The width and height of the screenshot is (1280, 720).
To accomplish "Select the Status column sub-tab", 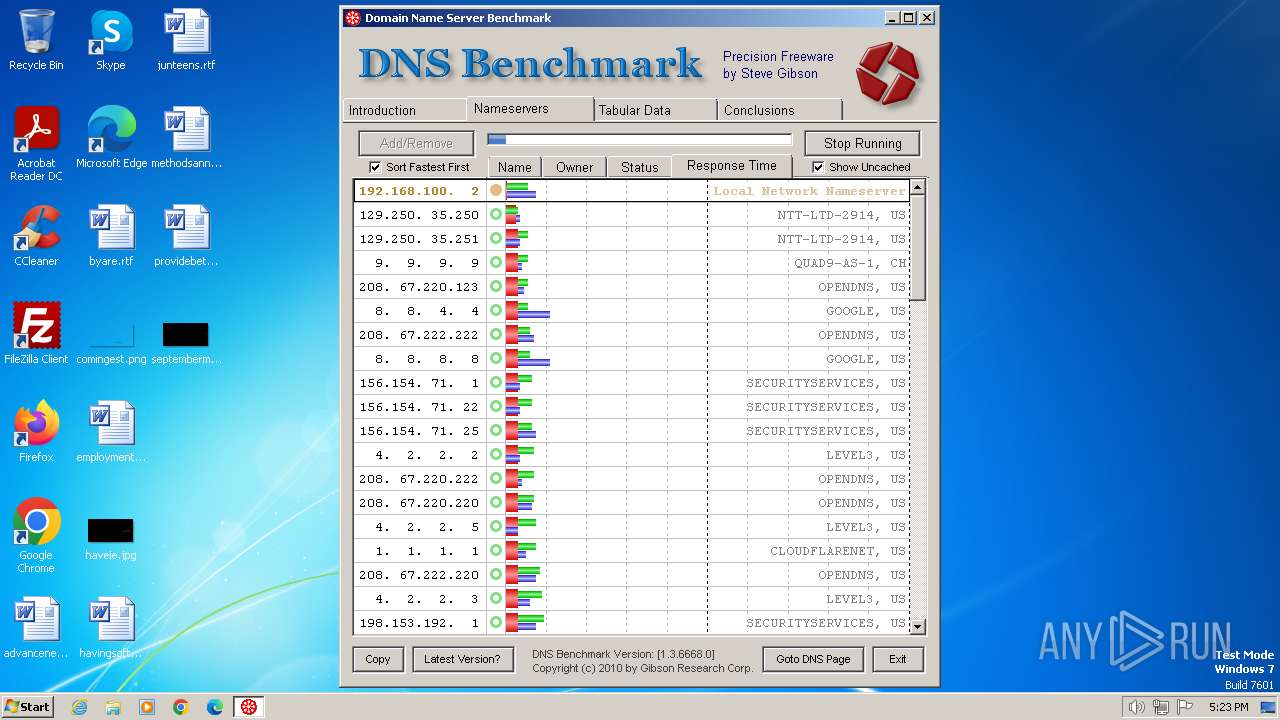I will coord(639,167).
